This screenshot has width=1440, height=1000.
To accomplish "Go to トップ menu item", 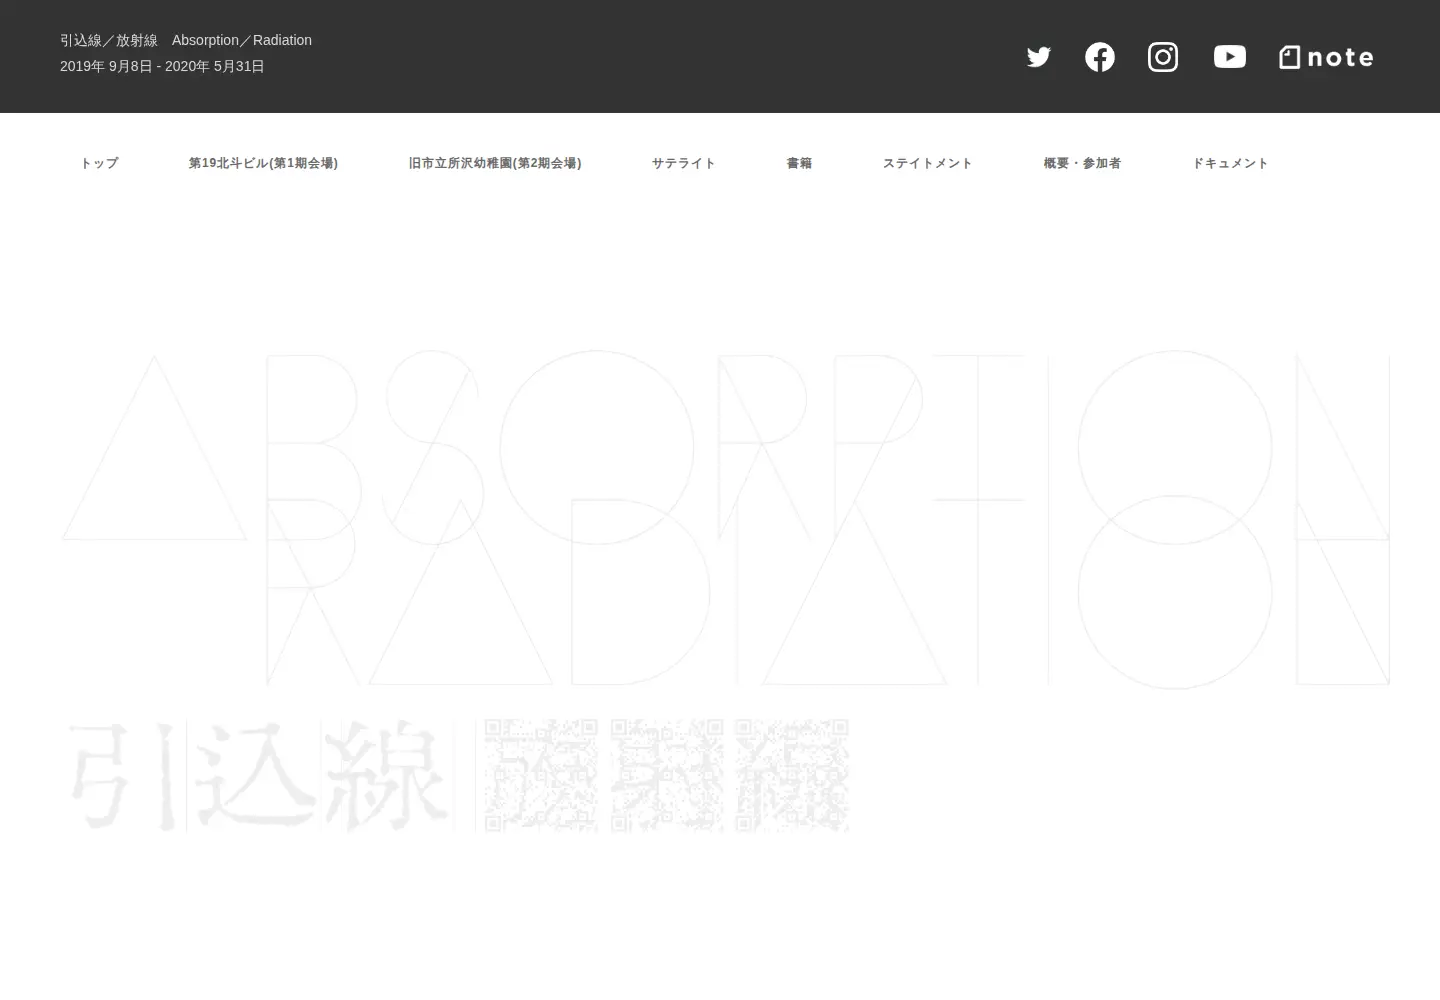I will click(x=99, y=163).
